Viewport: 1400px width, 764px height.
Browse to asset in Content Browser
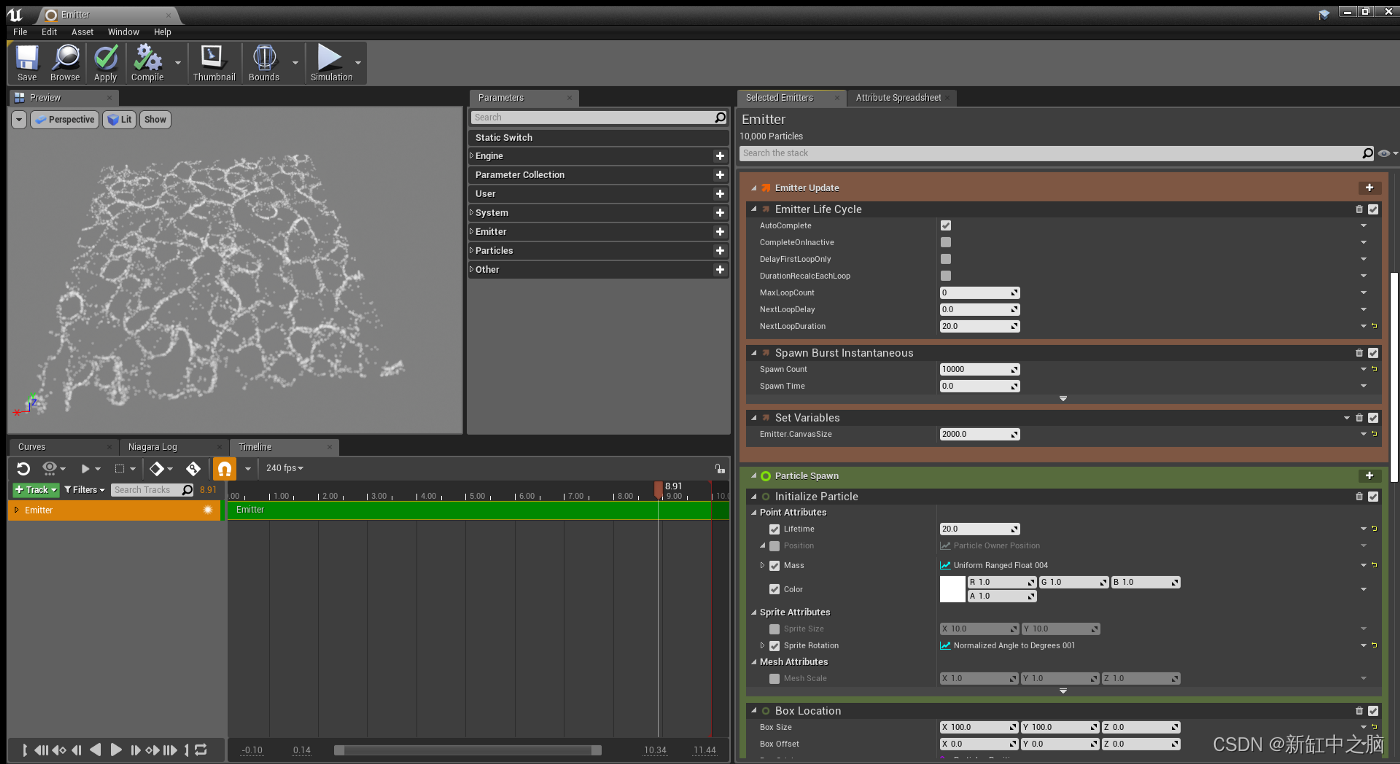coord(65,63)
